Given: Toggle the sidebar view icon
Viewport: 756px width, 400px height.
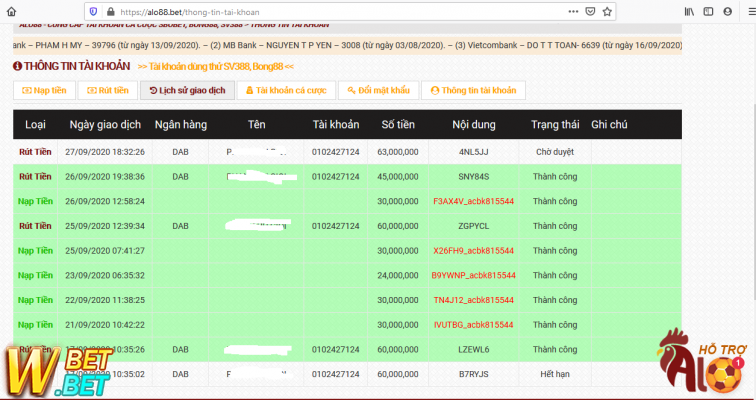Looking at the screenshot, I should pyautogui.click(x=708, y=12).
